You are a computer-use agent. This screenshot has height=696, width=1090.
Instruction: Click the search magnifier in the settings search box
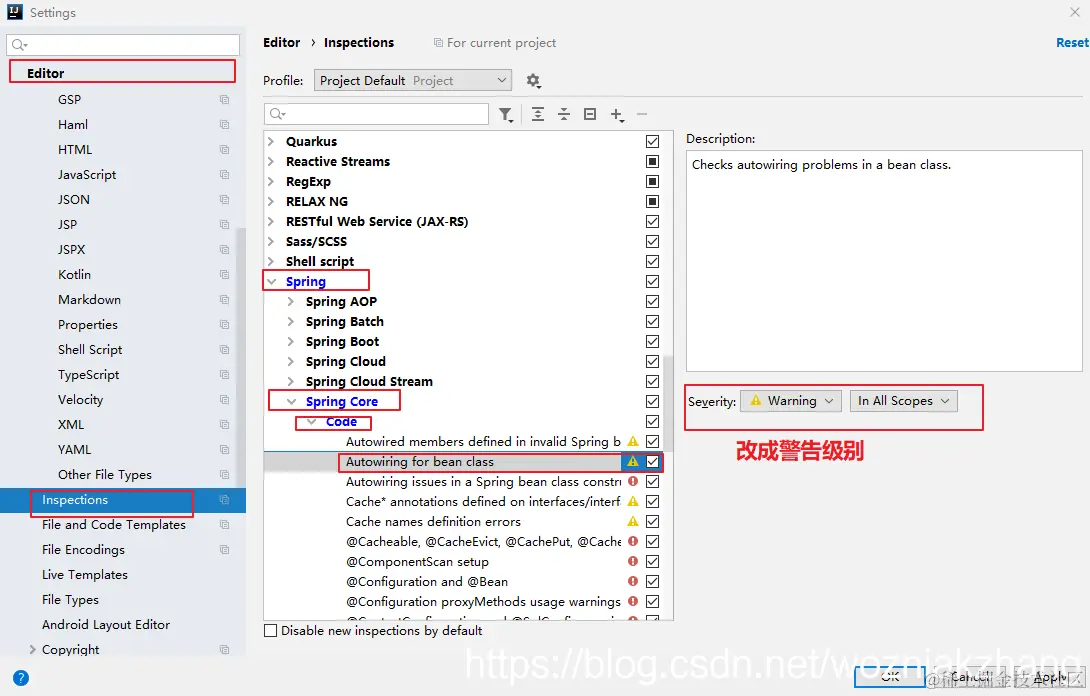pos(19,45)
